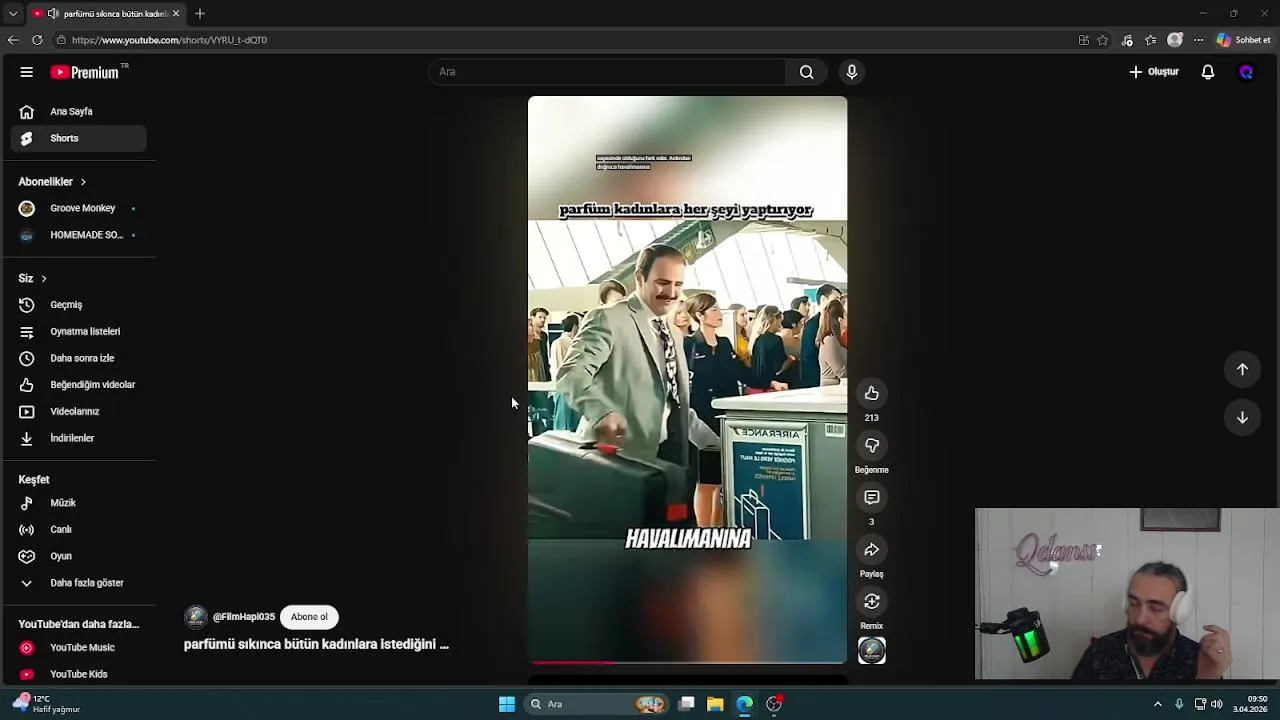Share the Short (Paylaş)

[872, 549]
